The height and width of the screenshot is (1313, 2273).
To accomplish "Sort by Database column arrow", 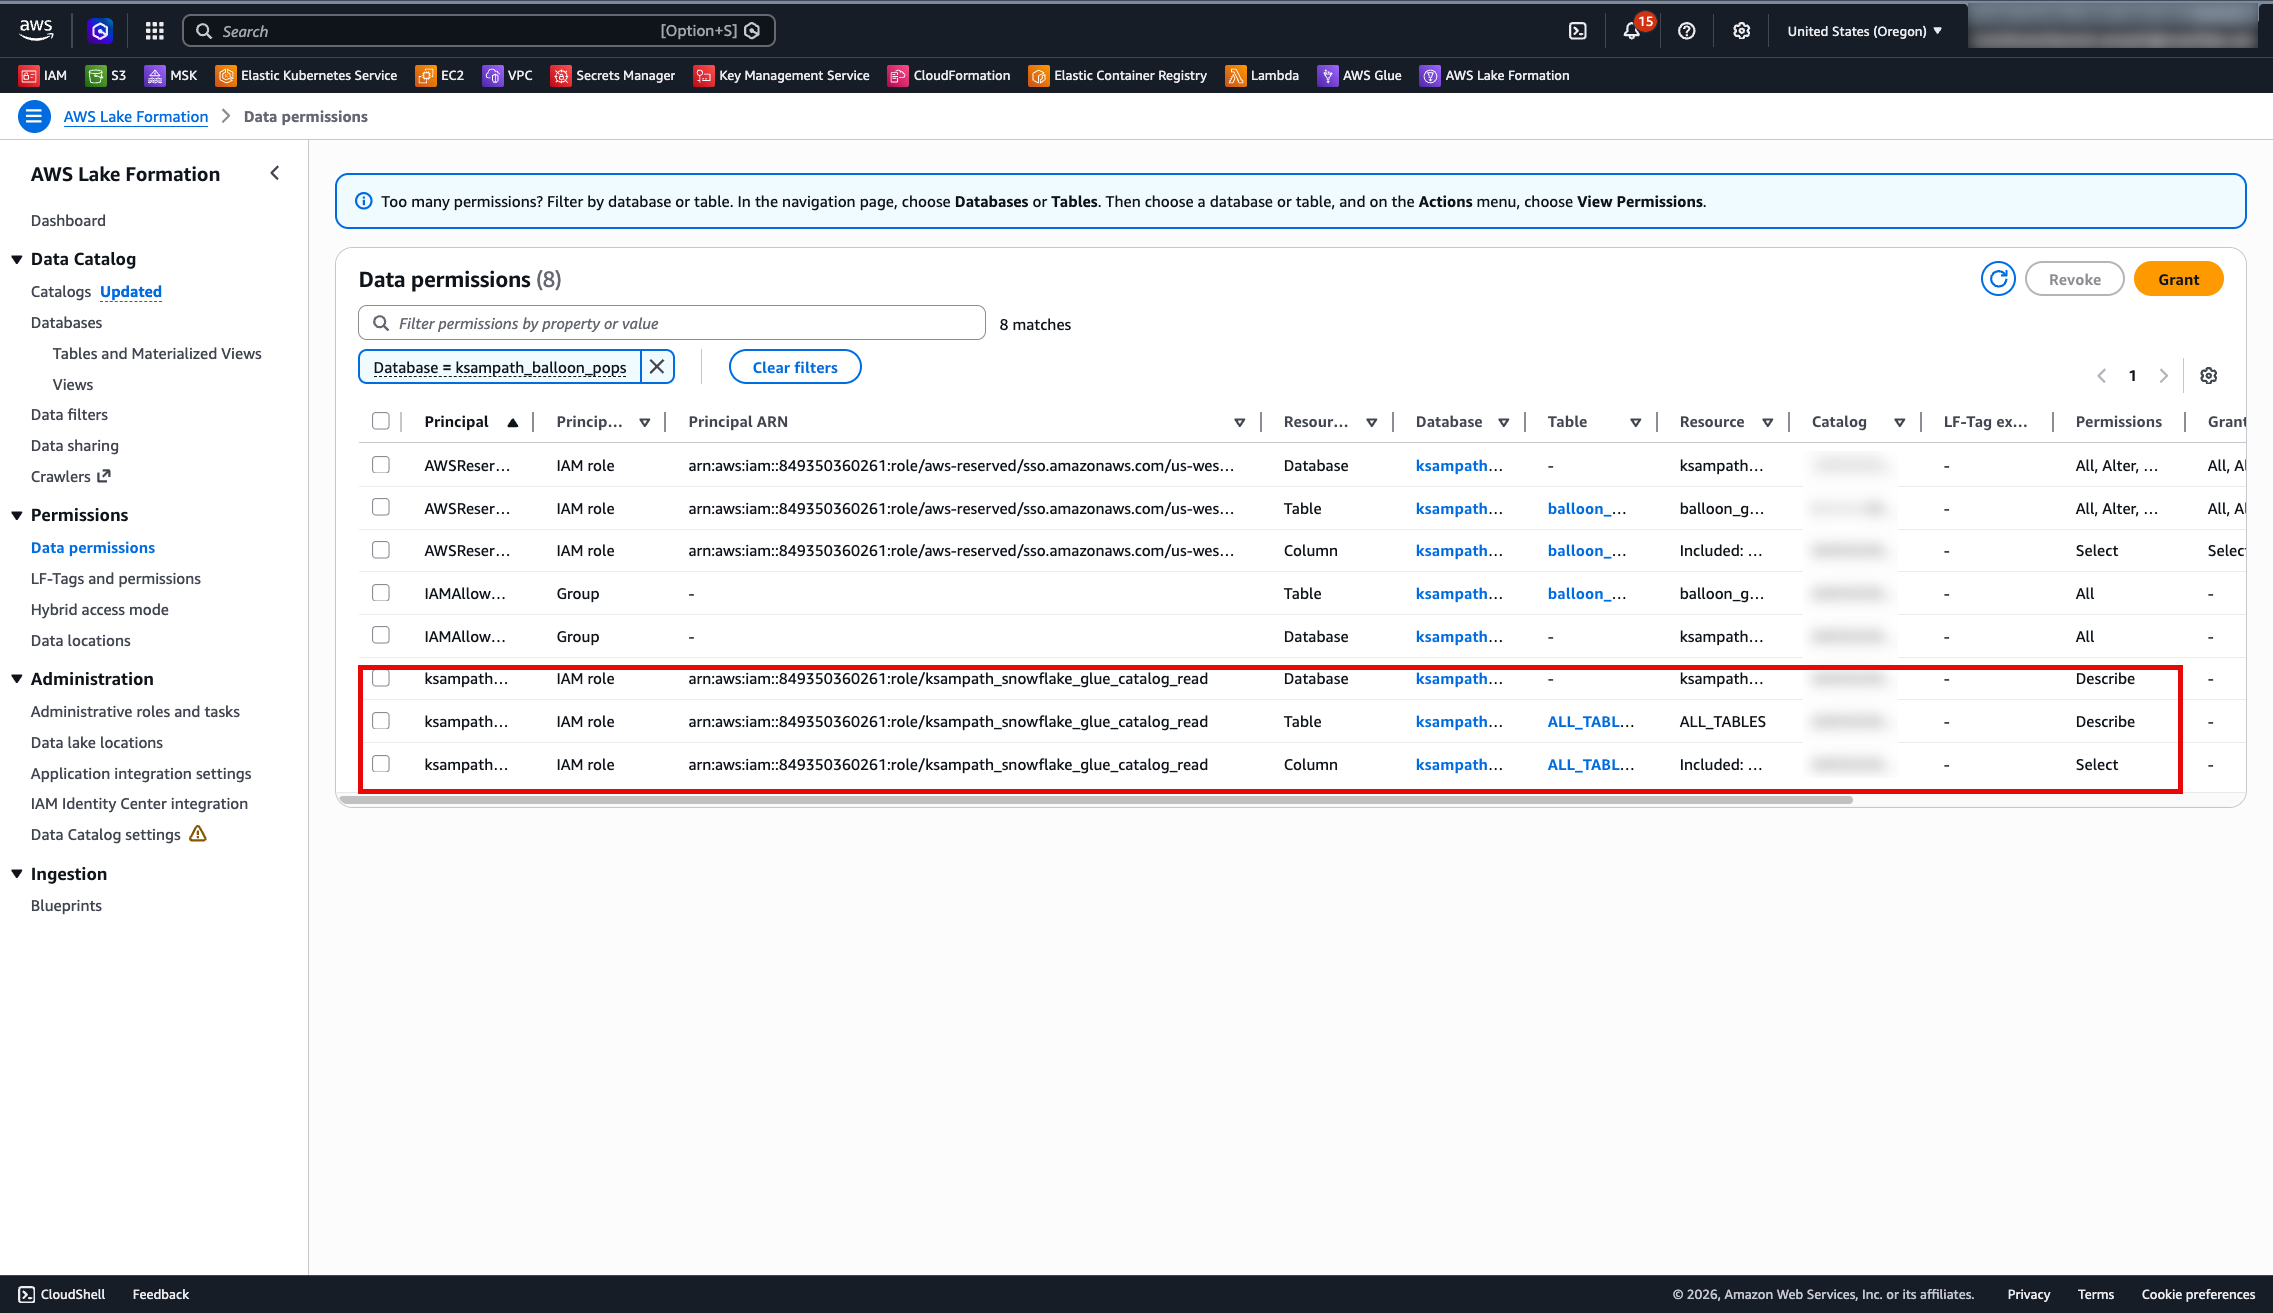I will point(1504,422).
